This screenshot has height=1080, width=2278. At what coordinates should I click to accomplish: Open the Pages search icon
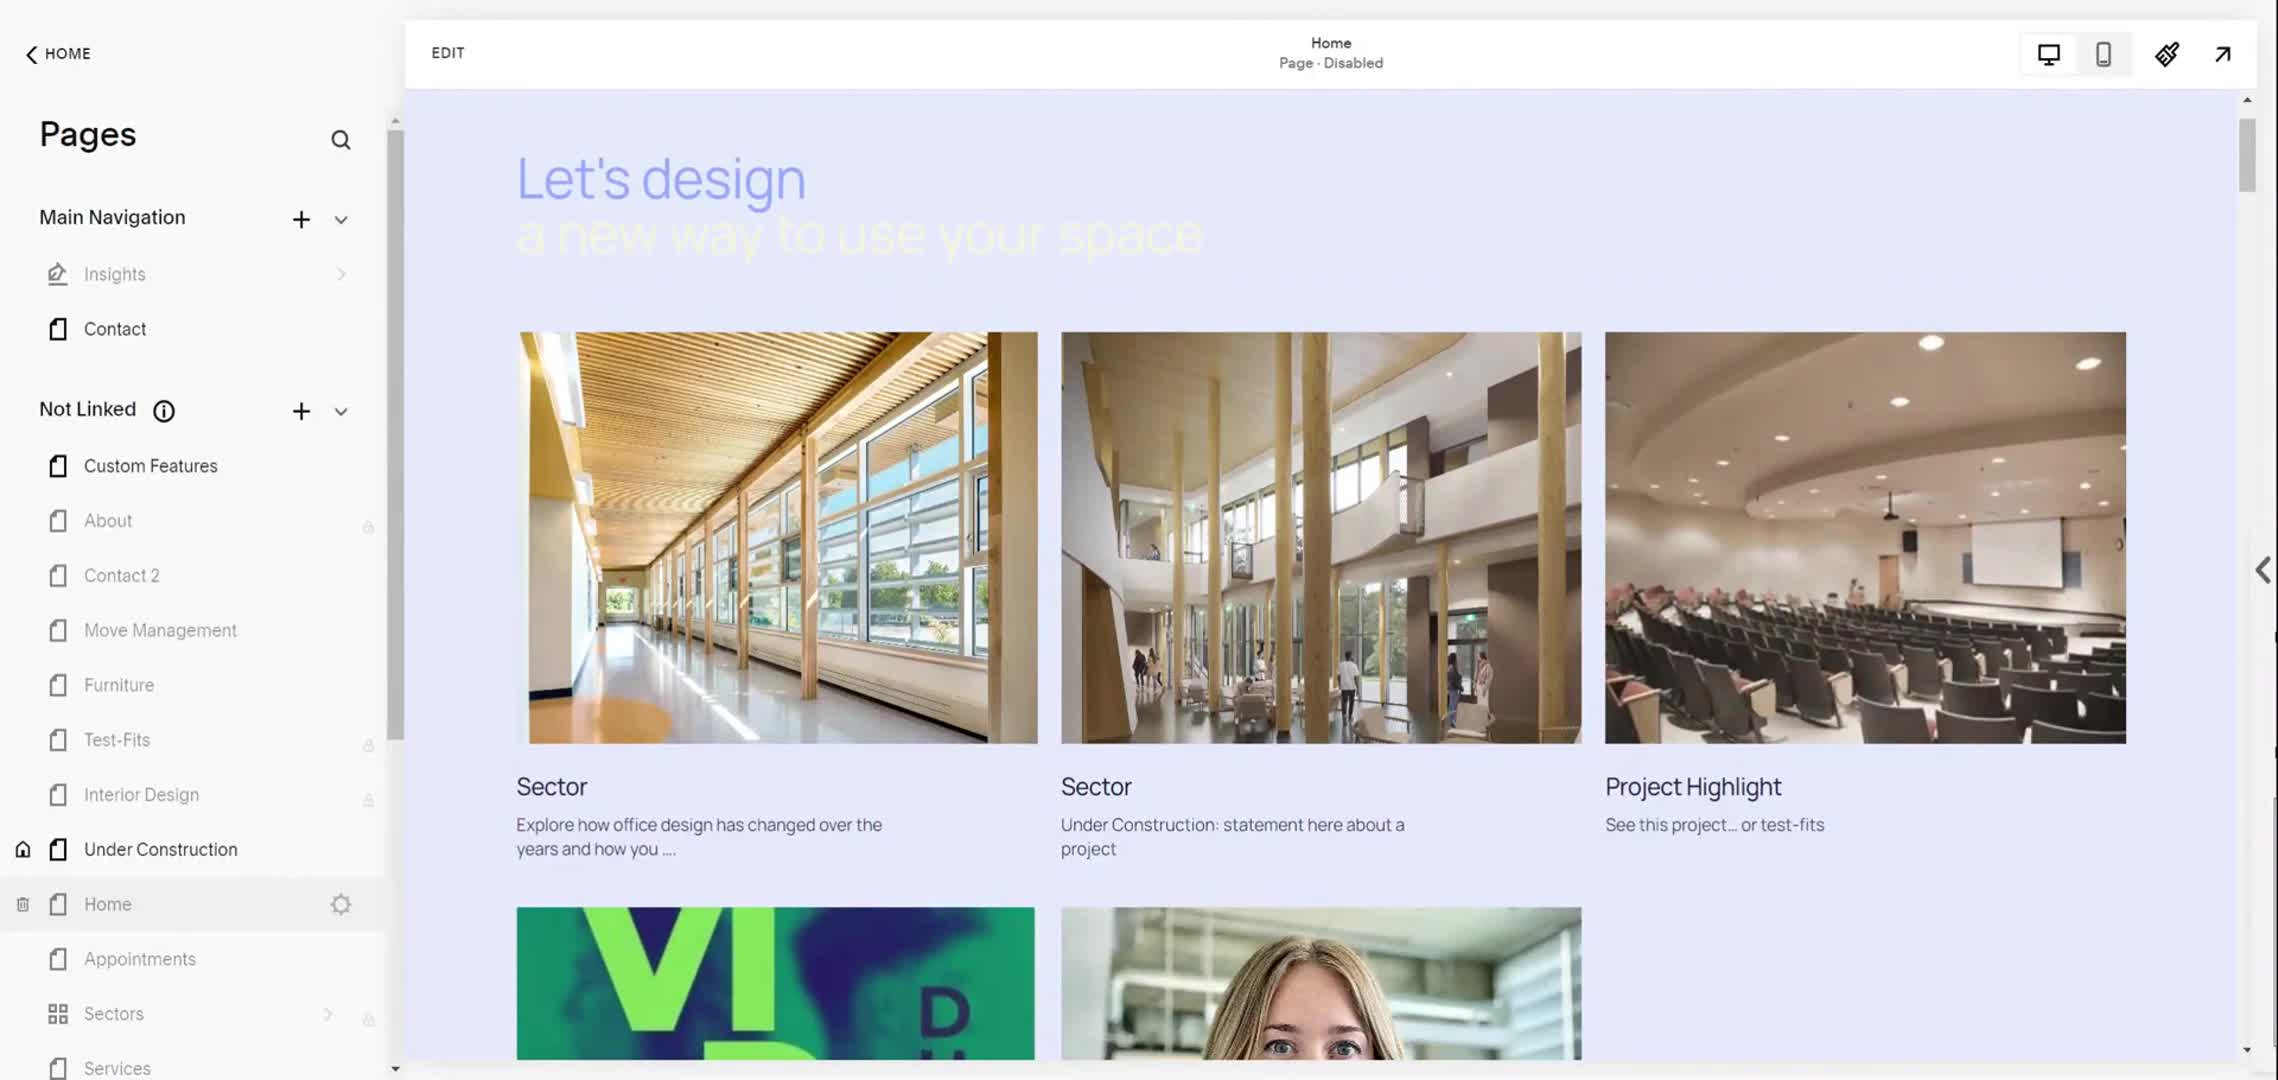[x=340, y=140]
